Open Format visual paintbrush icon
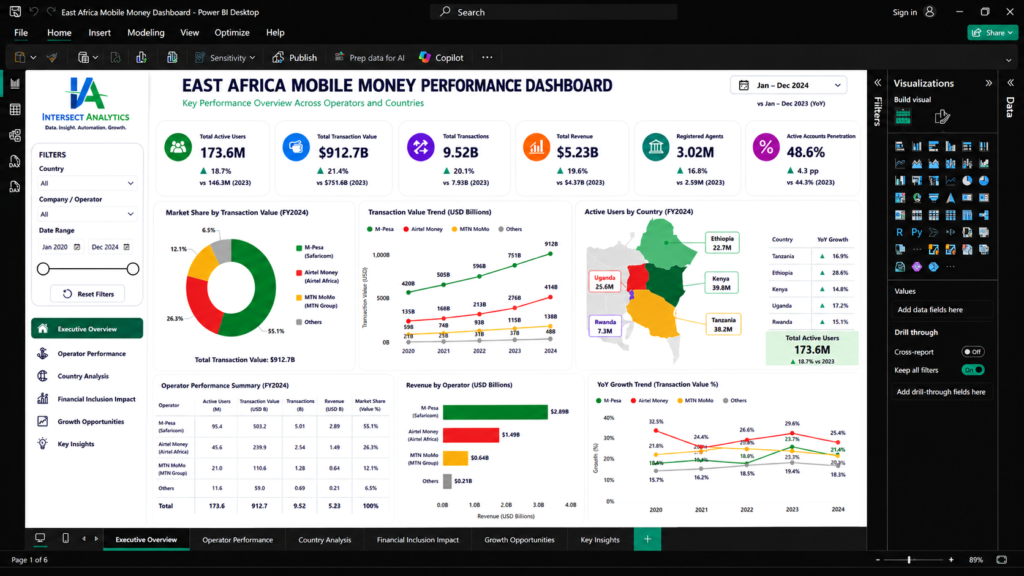The image size is (1024, 576). coord(942,117)
